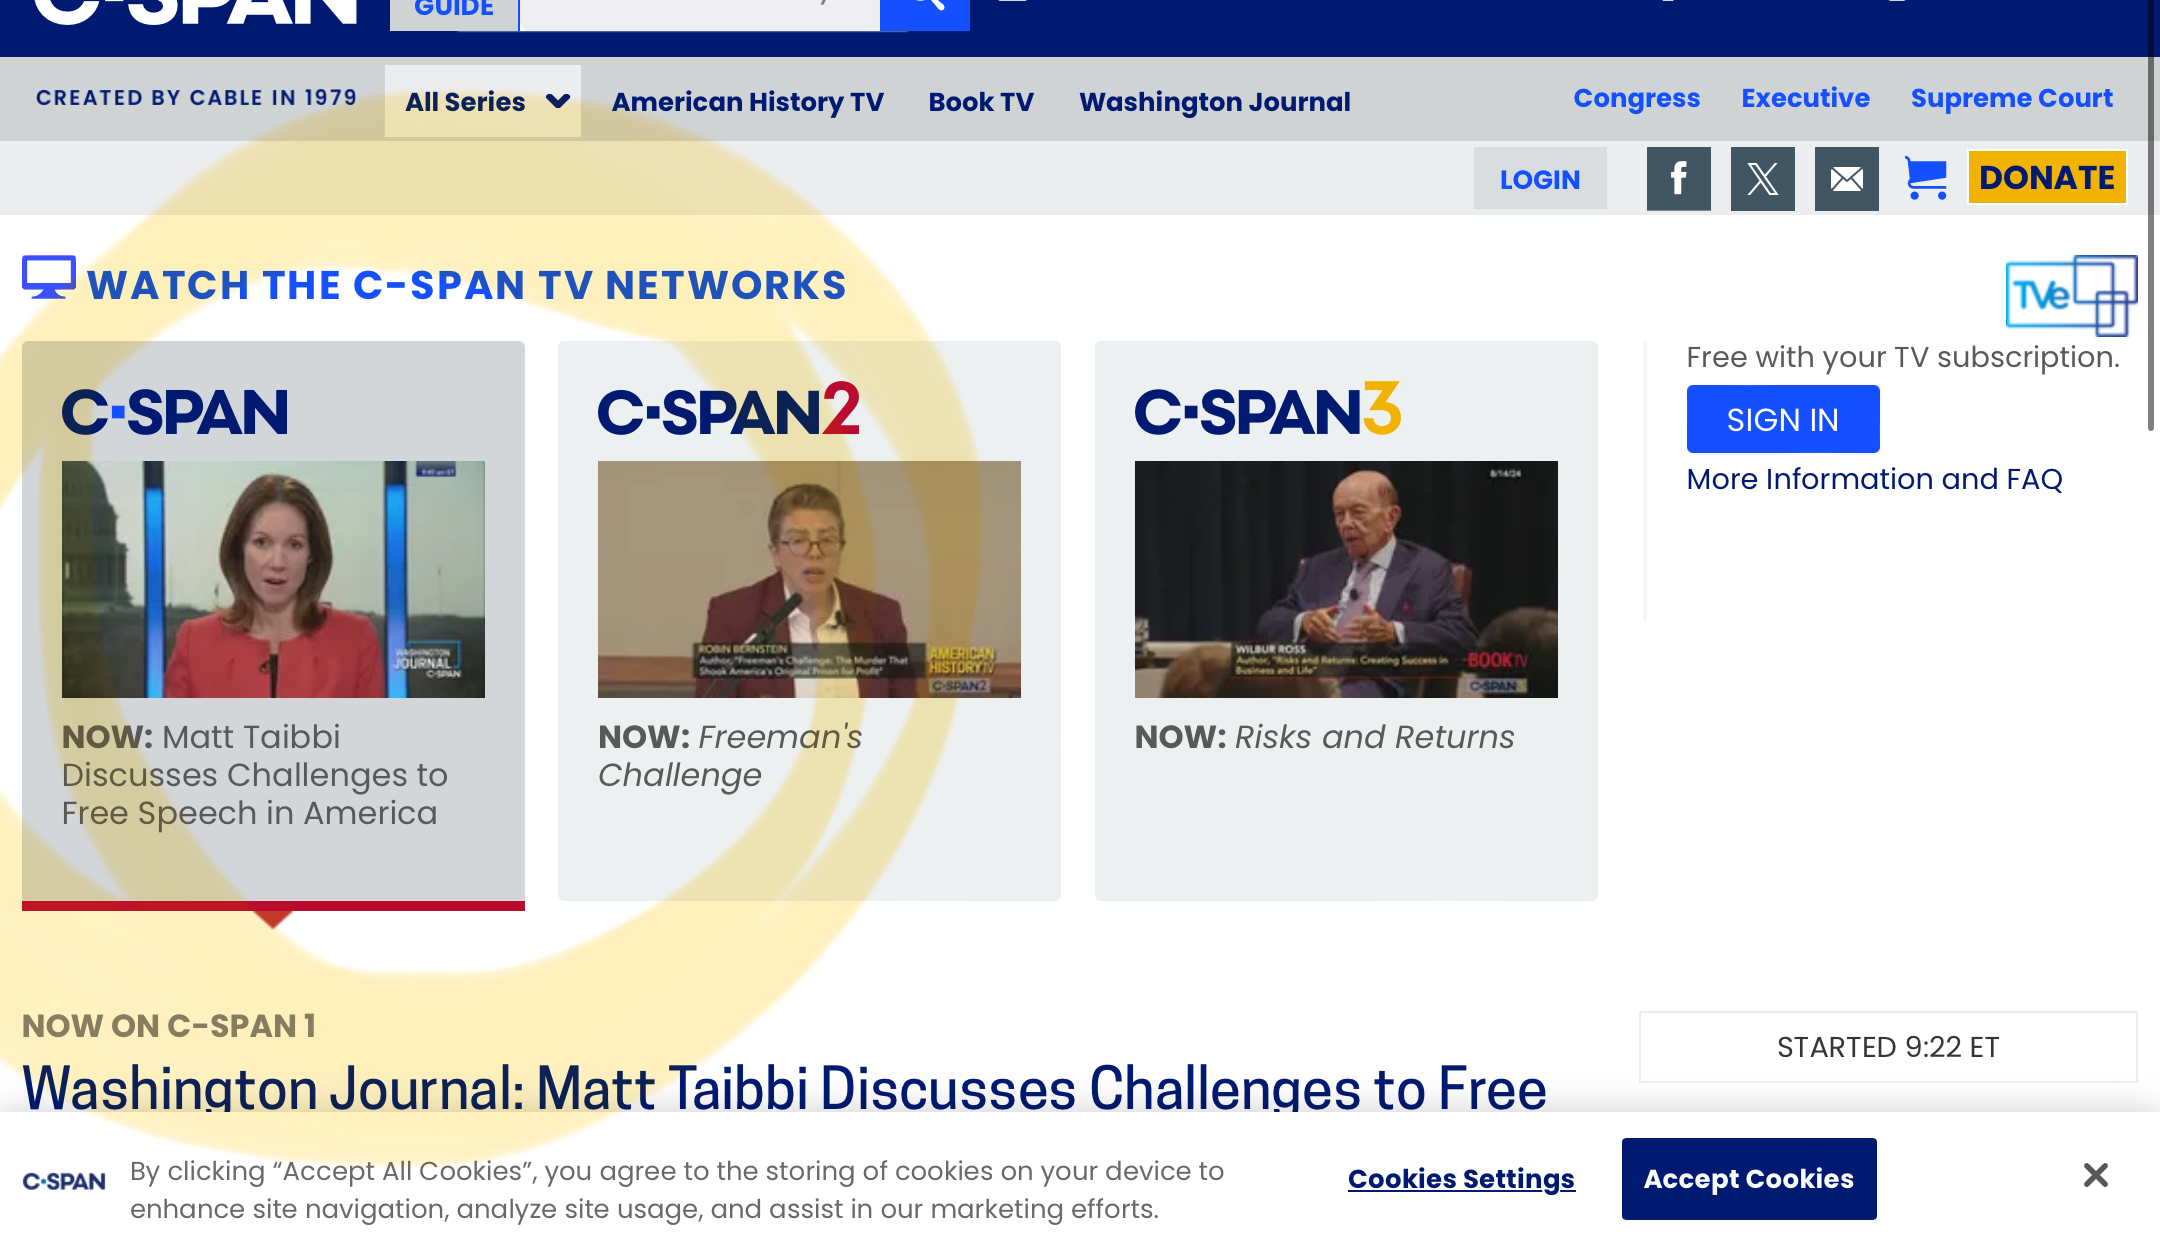Go to the Supreme Court section
Screen dimensions: 2160x1252
pyautogui.click(x=2012, y=98)
